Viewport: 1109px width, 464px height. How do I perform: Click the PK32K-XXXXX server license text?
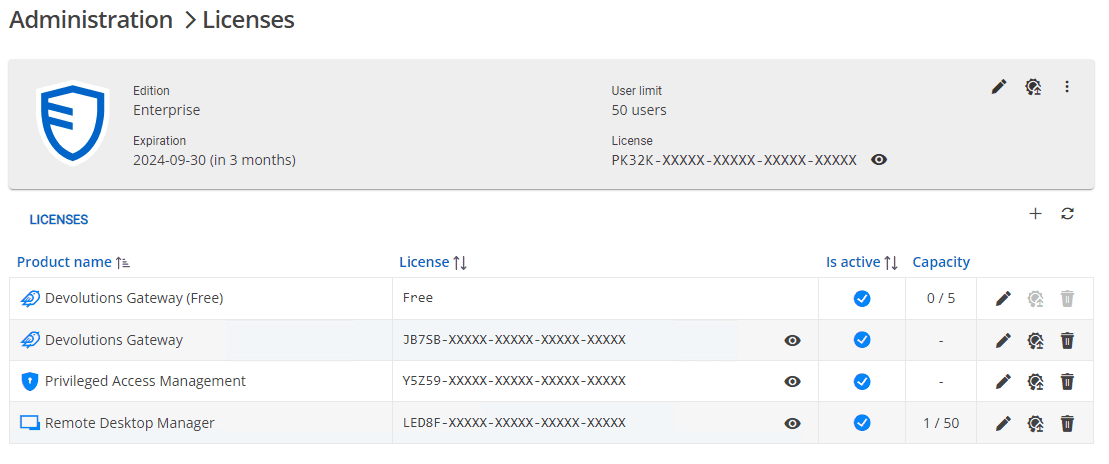pos(734,160)
